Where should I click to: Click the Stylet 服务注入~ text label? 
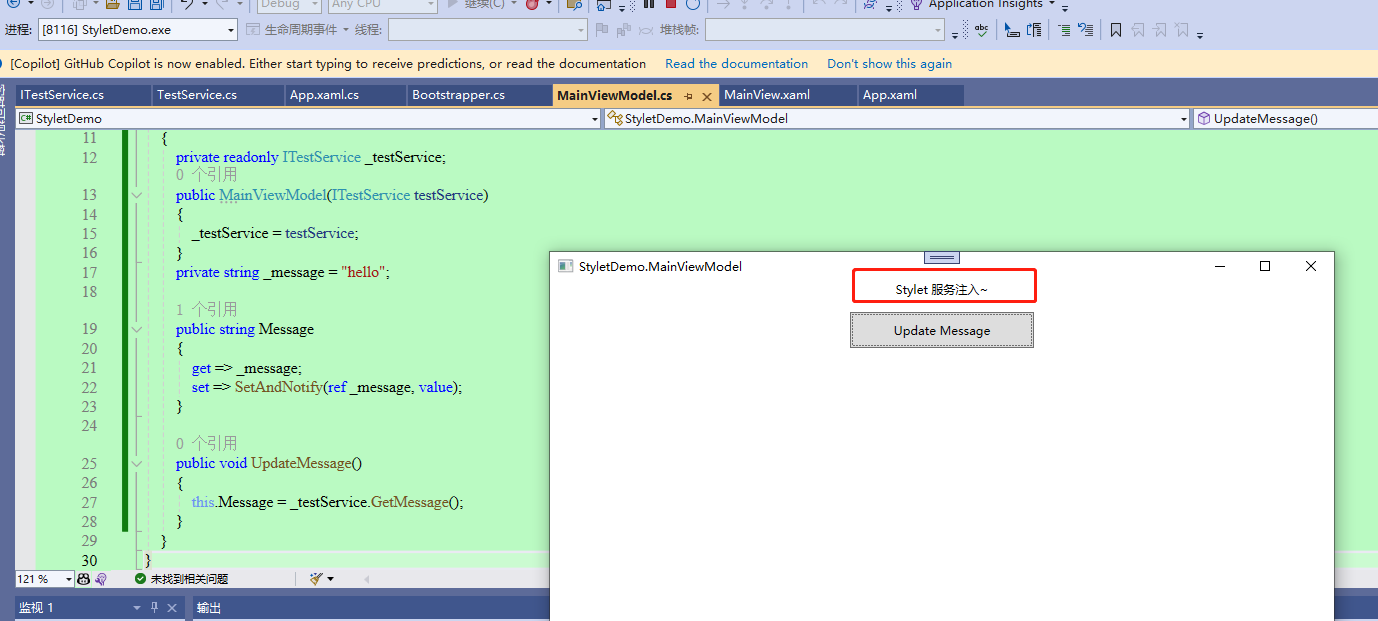942,290
